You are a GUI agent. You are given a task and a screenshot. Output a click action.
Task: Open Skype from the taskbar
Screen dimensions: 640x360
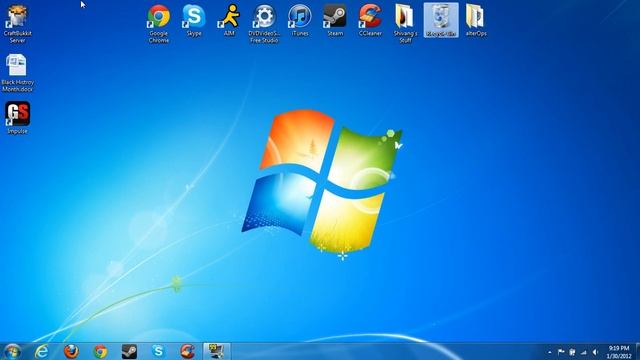158,351
